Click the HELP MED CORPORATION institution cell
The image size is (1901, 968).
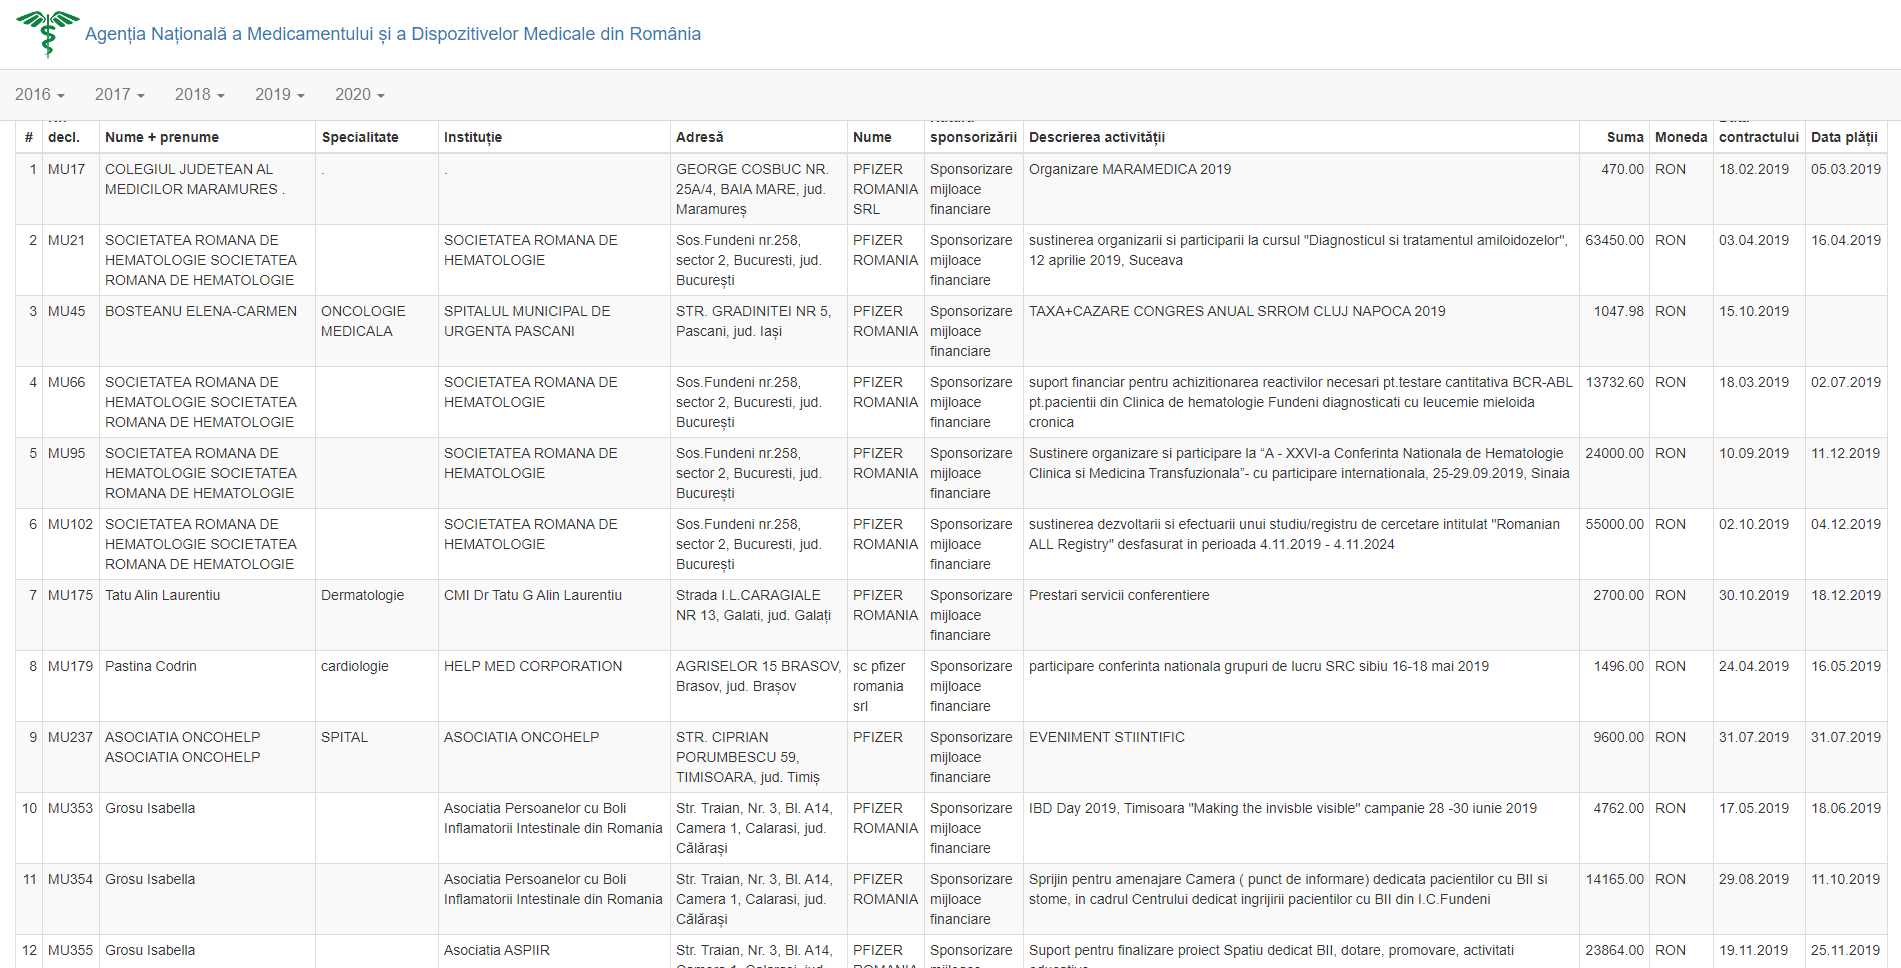pyautogui.click(x=533, y=666)
